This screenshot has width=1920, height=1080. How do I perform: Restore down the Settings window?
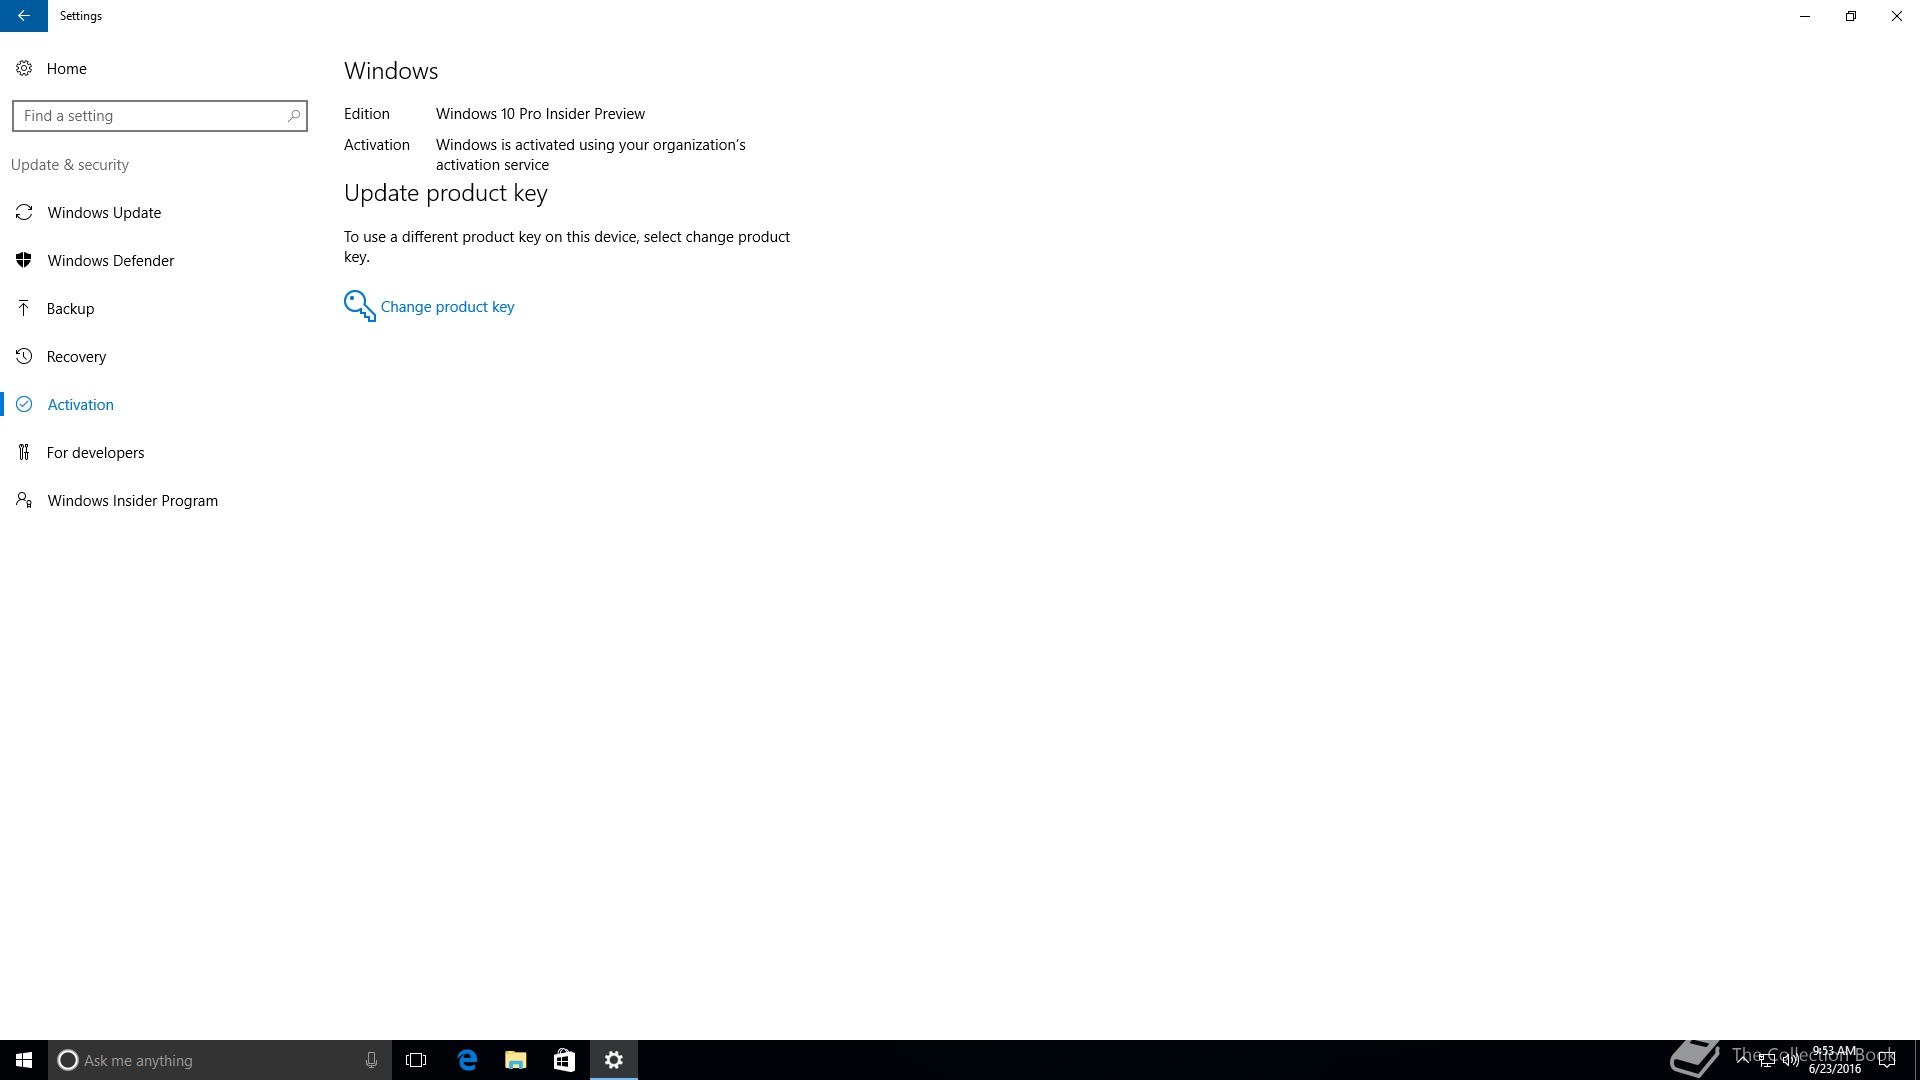(1851, 16)
